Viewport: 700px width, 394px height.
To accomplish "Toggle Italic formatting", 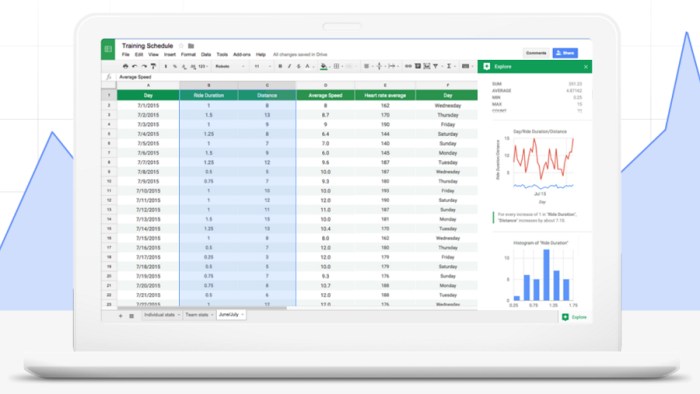I will 289,66.
